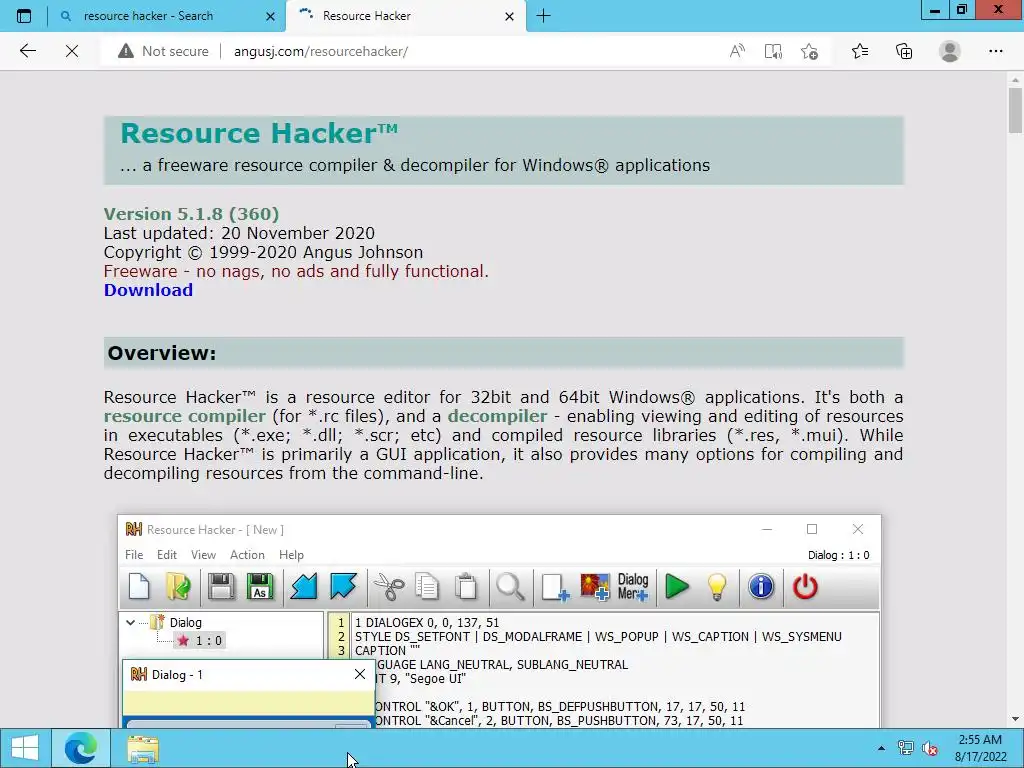Open the View menu in Resource Hacker image
1024x768 pixels.
click(203, 554)
